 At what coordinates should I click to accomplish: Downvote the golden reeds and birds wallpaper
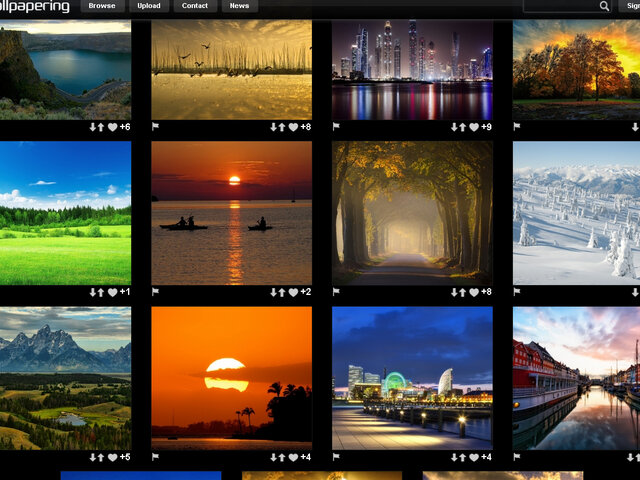click(x=273, y=127)
